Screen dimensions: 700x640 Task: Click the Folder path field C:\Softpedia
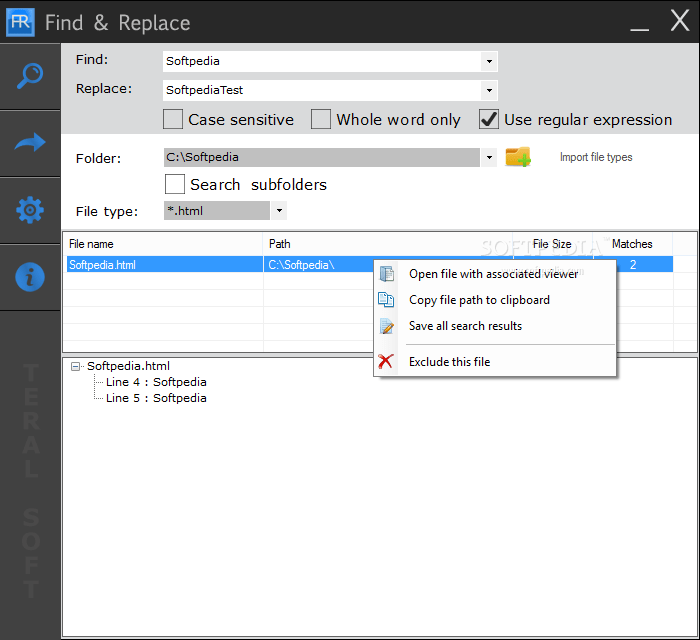(x=322, y=157)
